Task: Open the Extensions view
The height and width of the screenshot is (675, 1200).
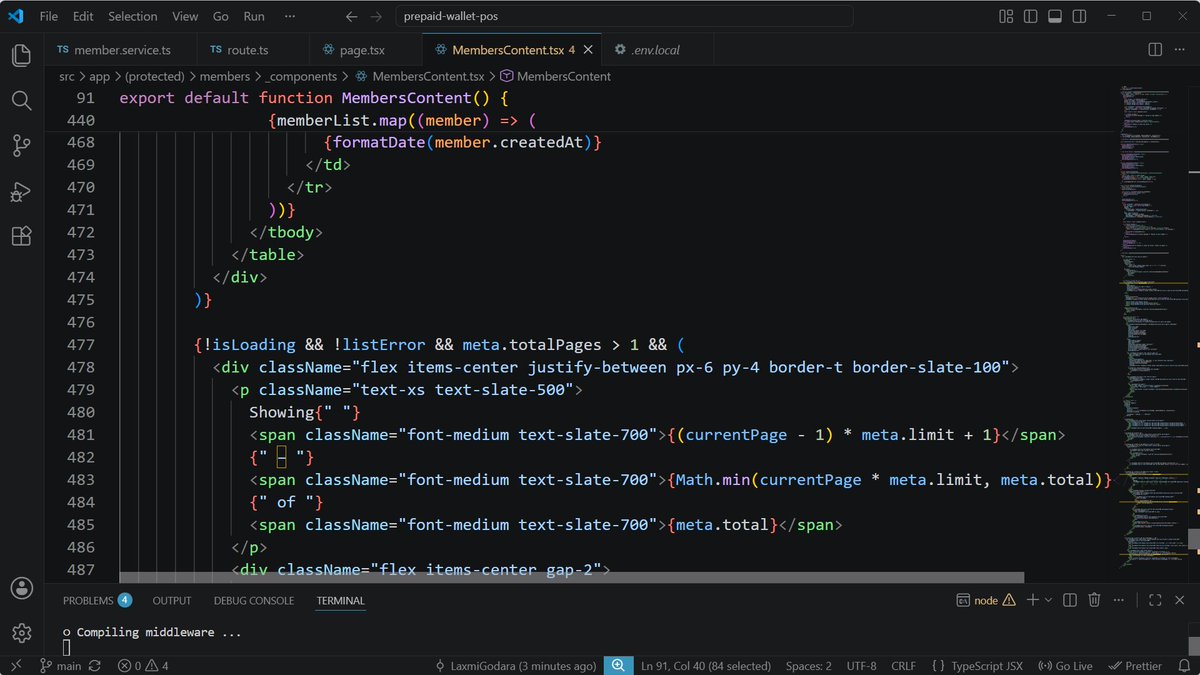Action: tap(21, 236)
